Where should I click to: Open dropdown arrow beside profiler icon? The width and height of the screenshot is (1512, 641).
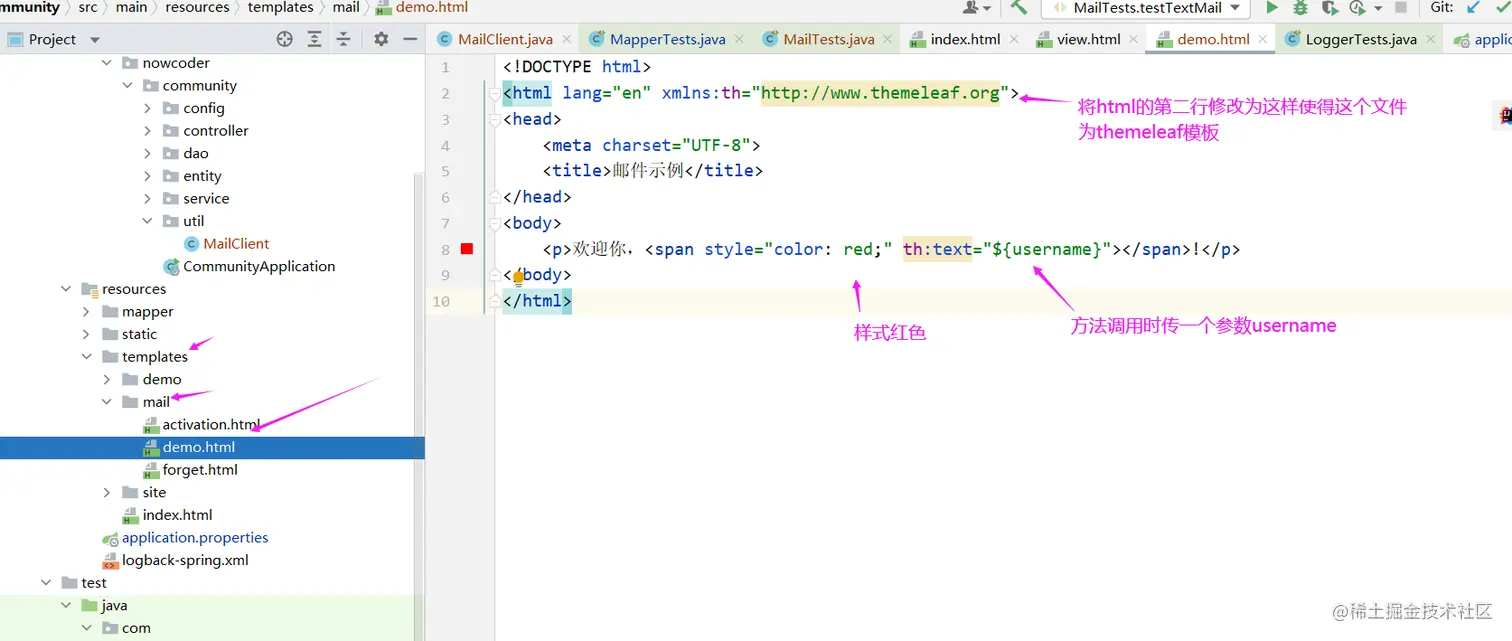click(x=1378, y=8)
